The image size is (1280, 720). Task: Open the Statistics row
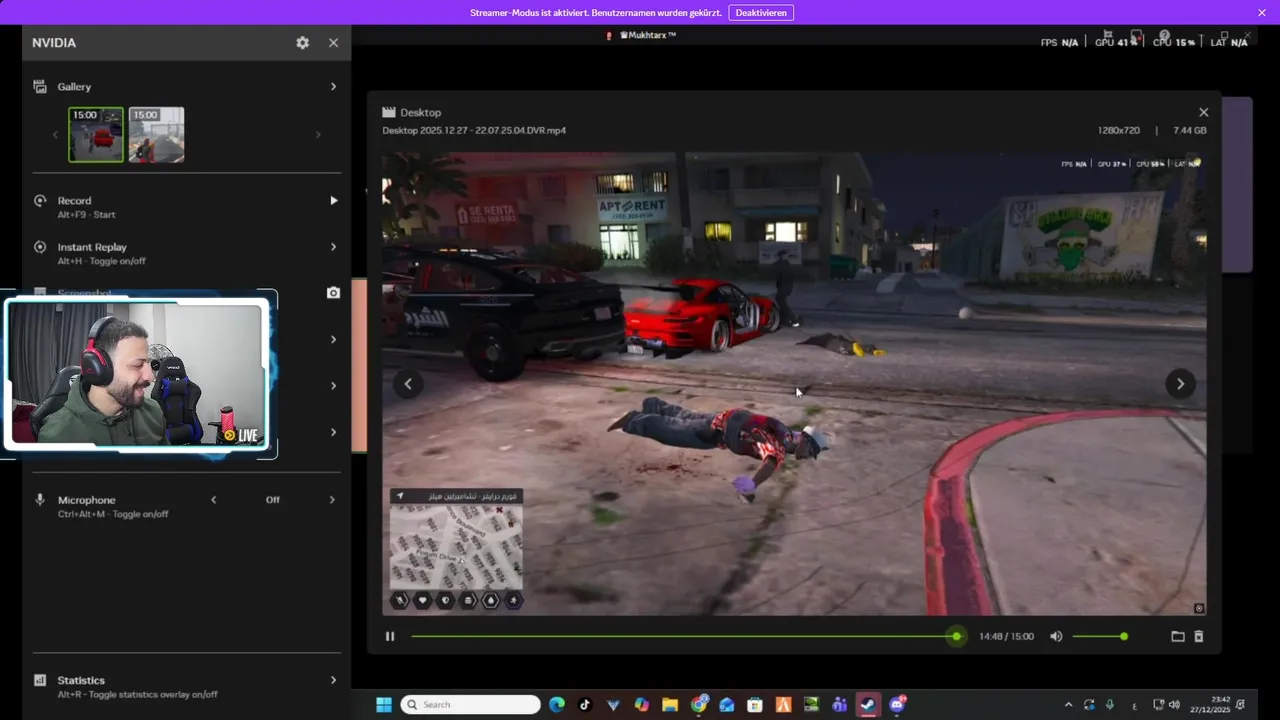click(186, 686)
